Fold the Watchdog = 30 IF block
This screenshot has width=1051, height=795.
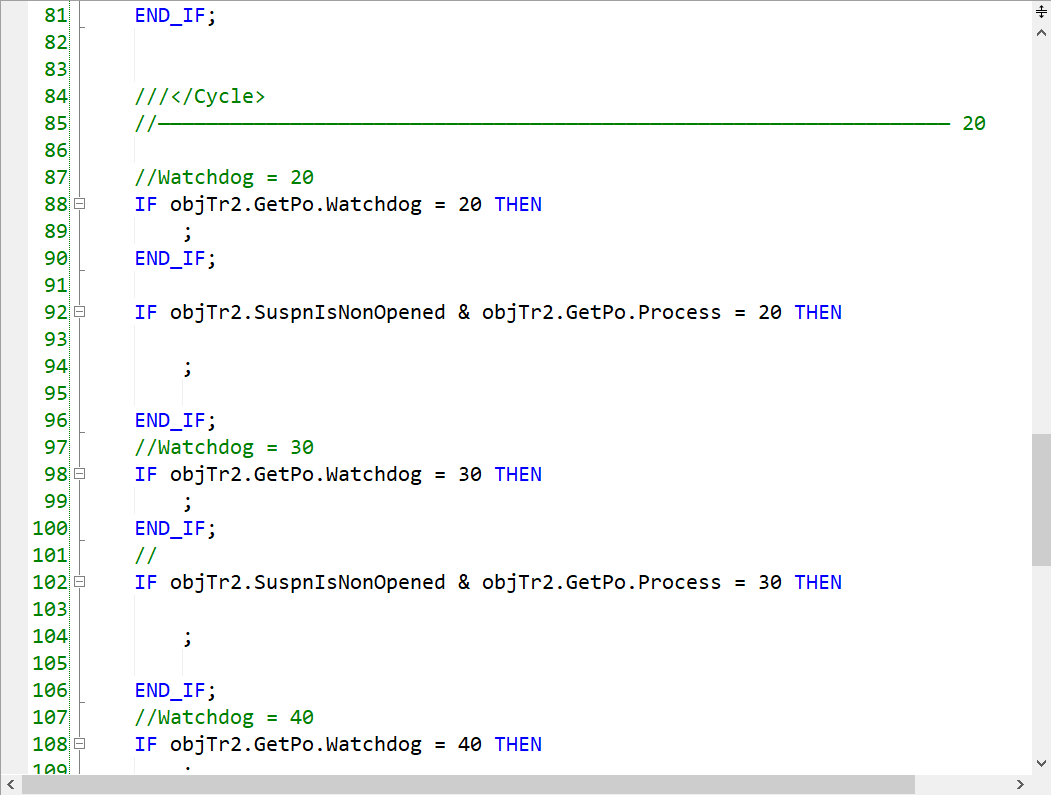coord(80,474)
